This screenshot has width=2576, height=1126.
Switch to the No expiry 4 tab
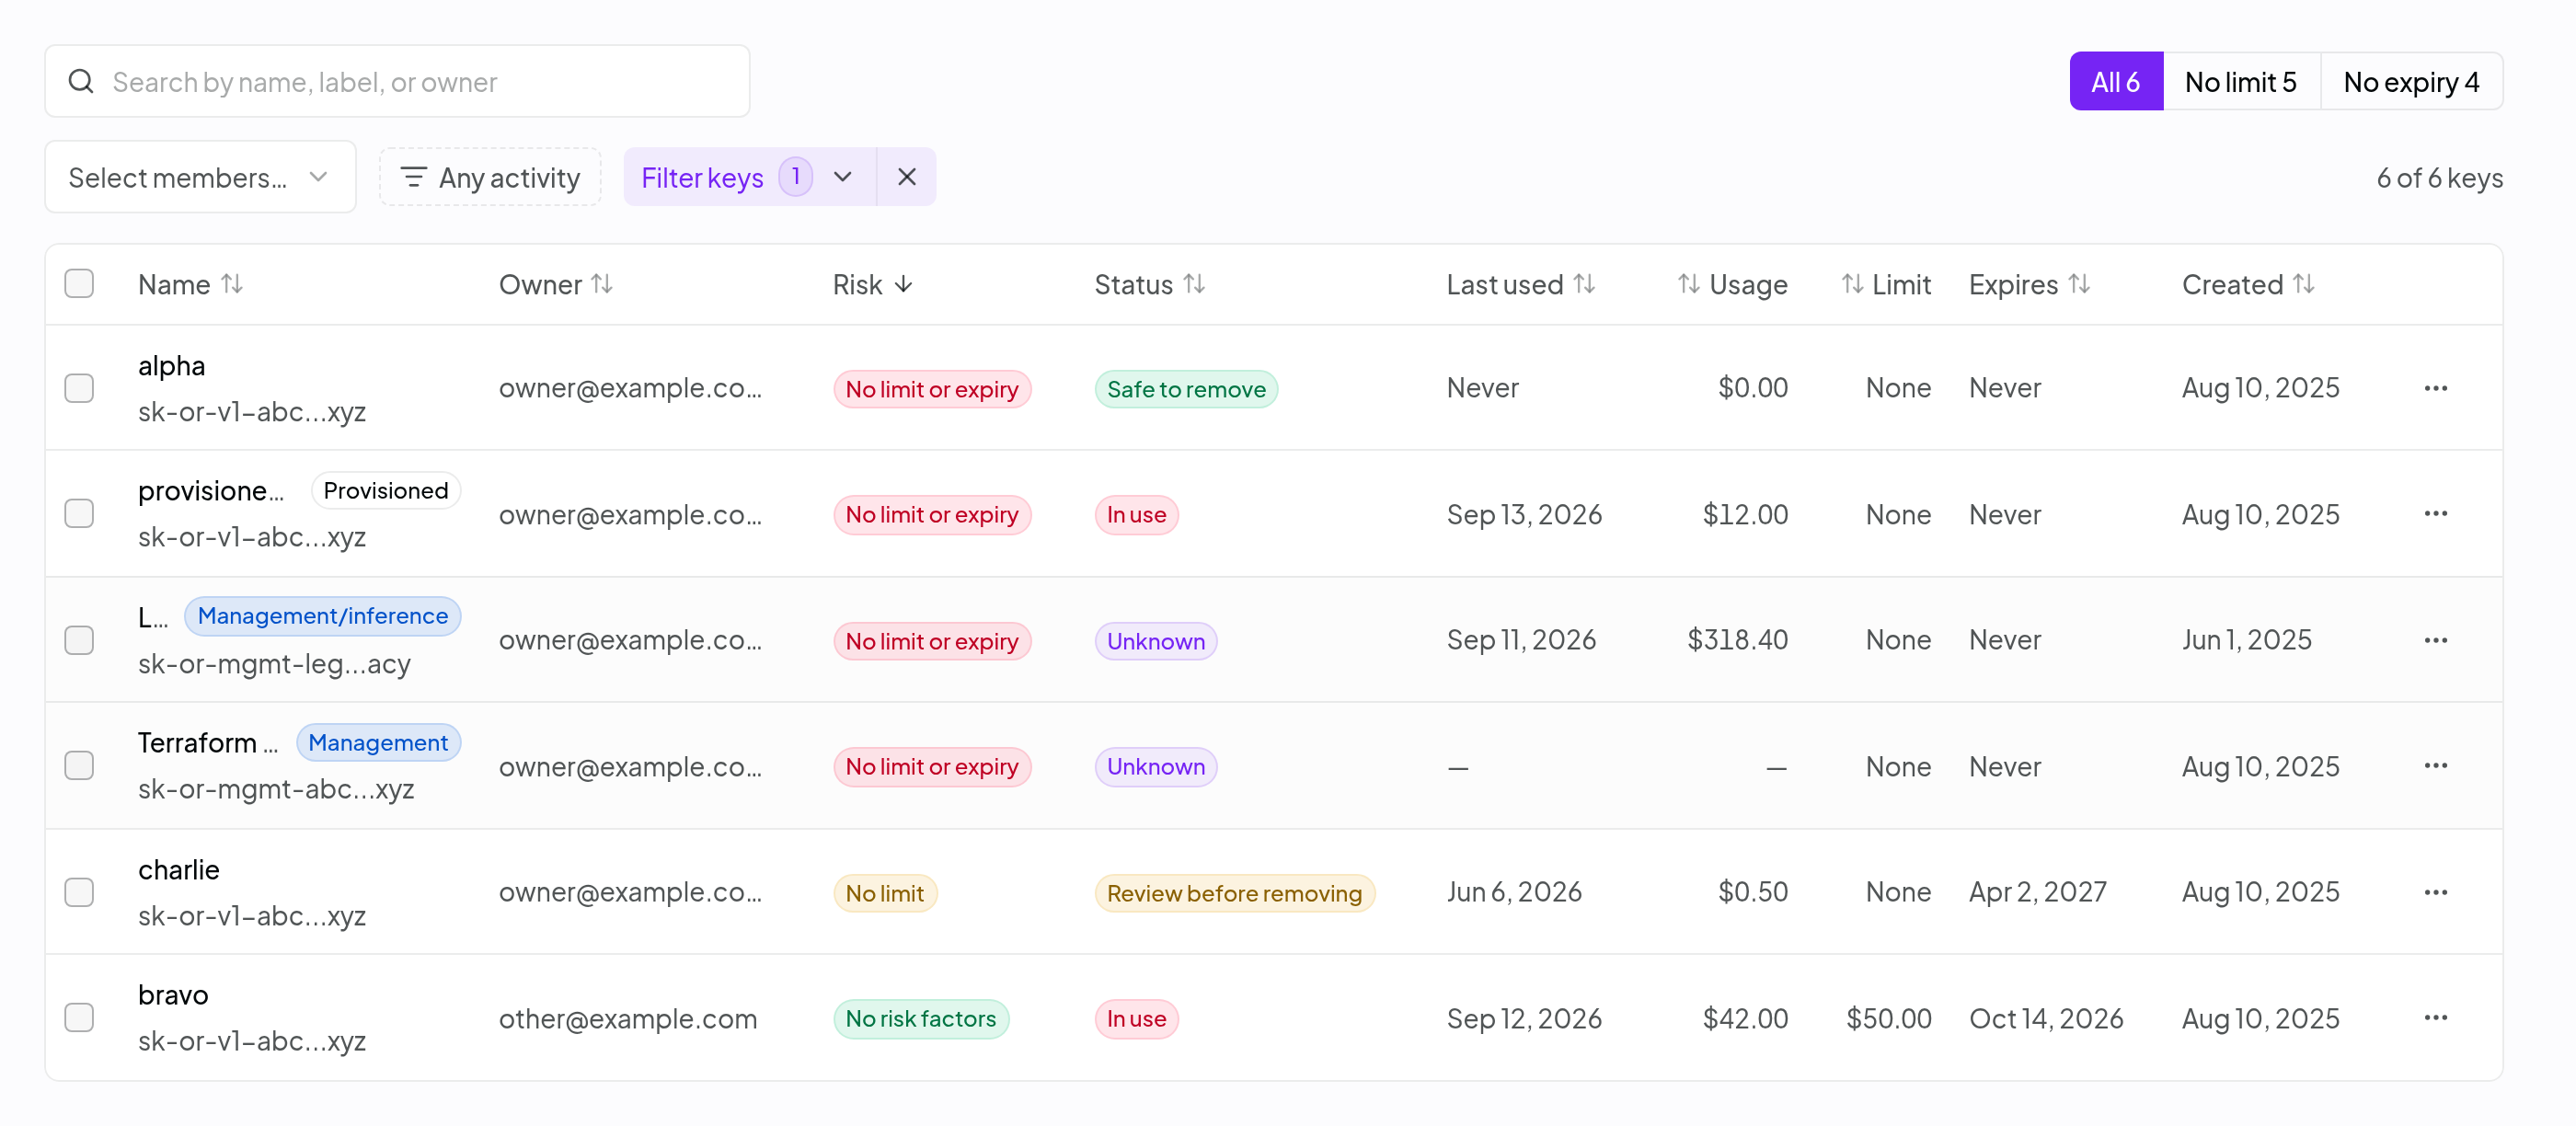[x=2411, y=81]
